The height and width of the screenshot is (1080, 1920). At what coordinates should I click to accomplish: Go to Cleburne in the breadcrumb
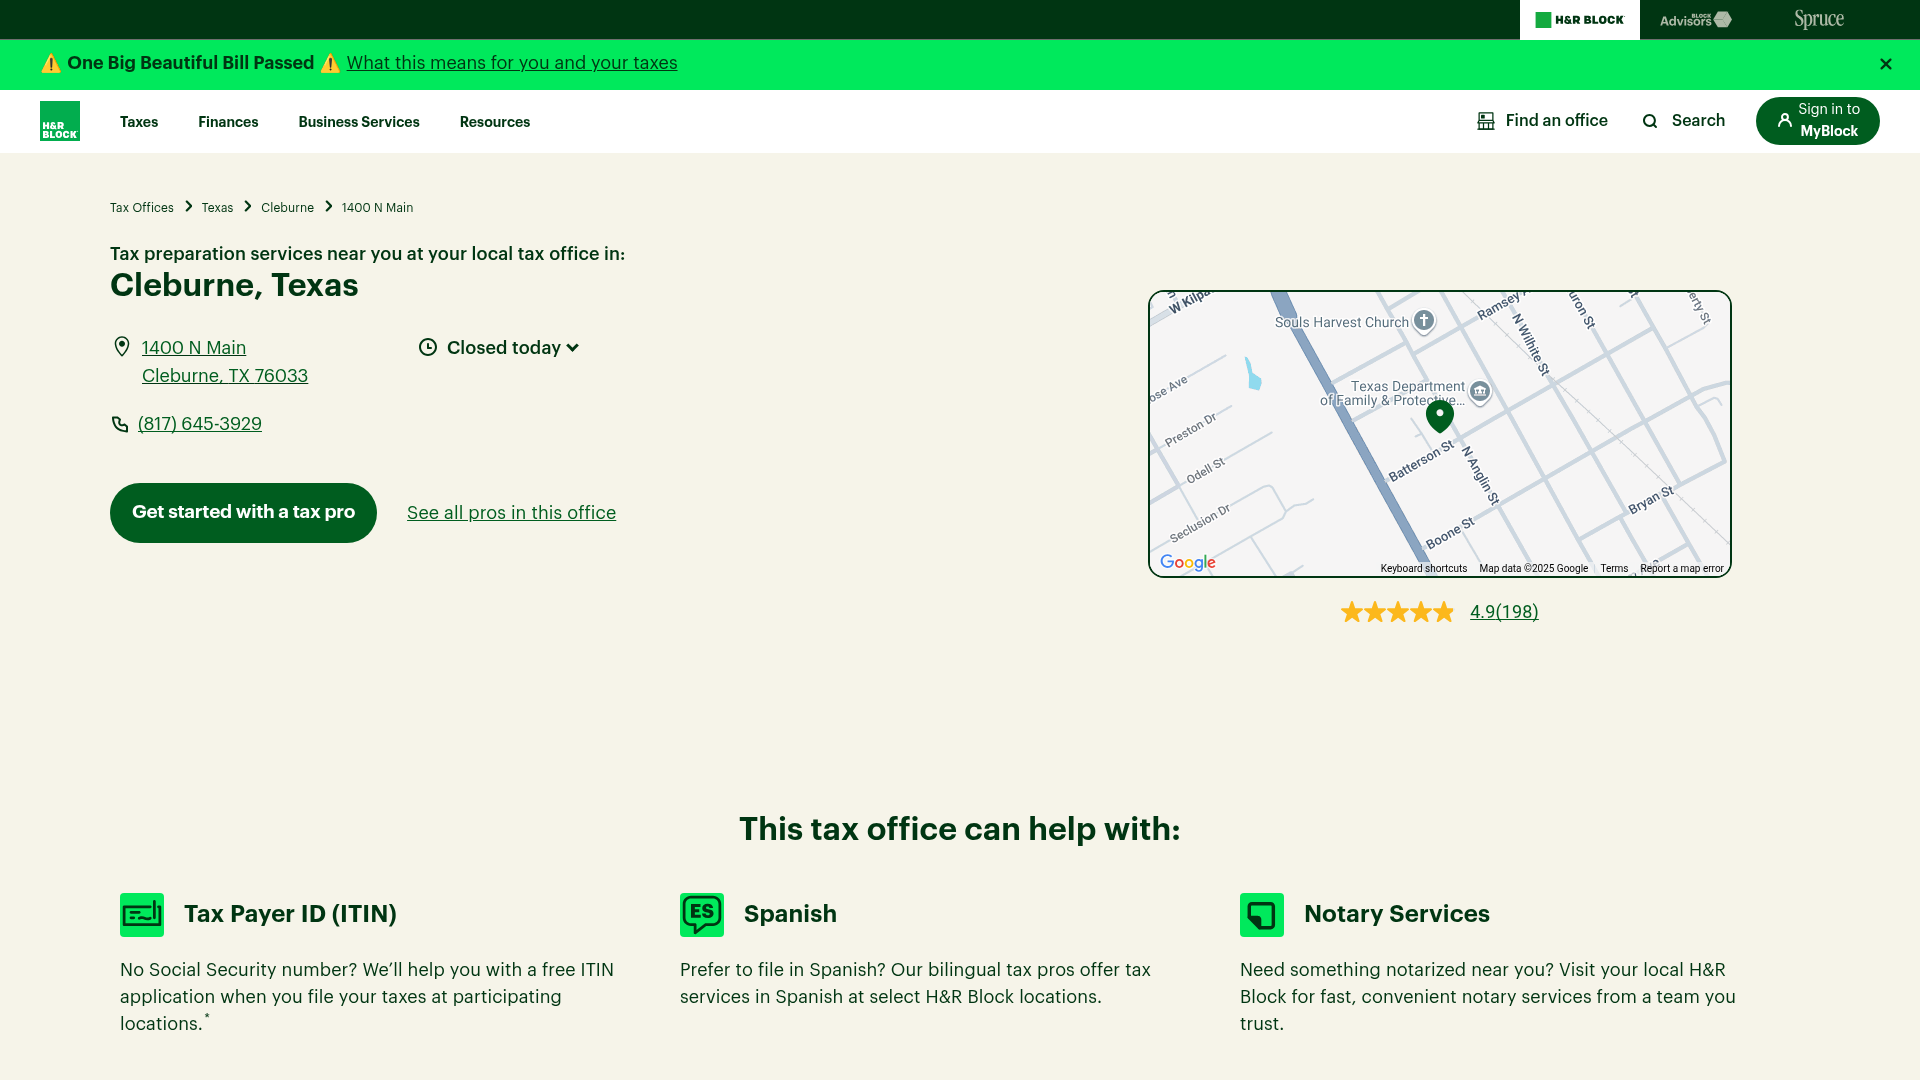[287, 208]
